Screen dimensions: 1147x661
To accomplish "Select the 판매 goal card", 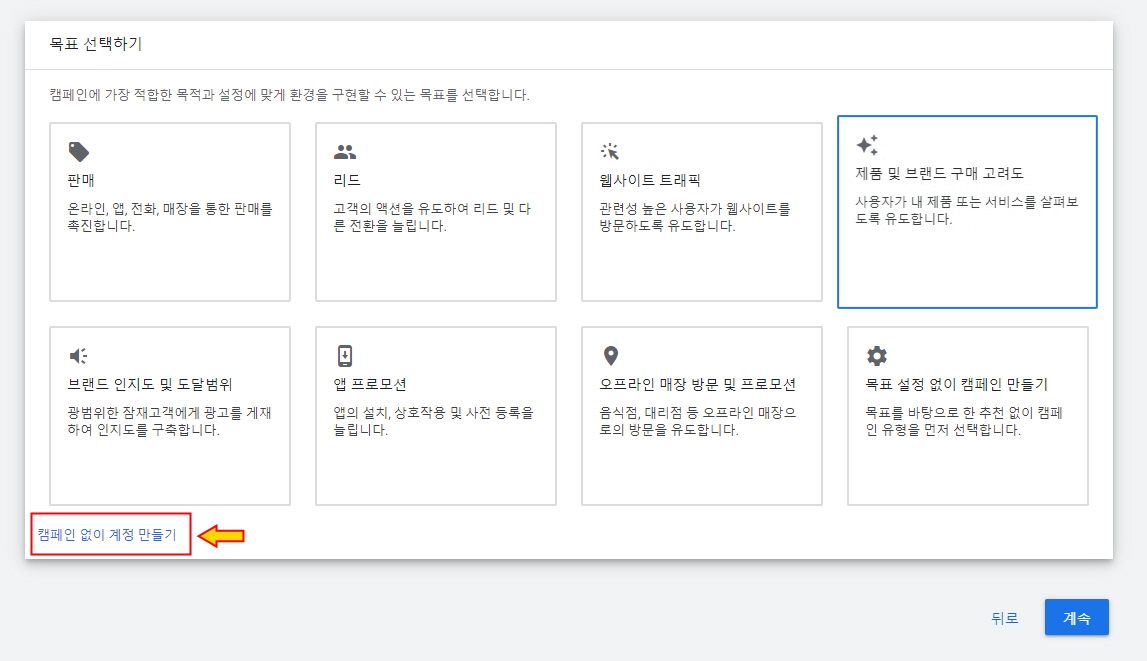I will pyautogui.click(x=170, y=211).
